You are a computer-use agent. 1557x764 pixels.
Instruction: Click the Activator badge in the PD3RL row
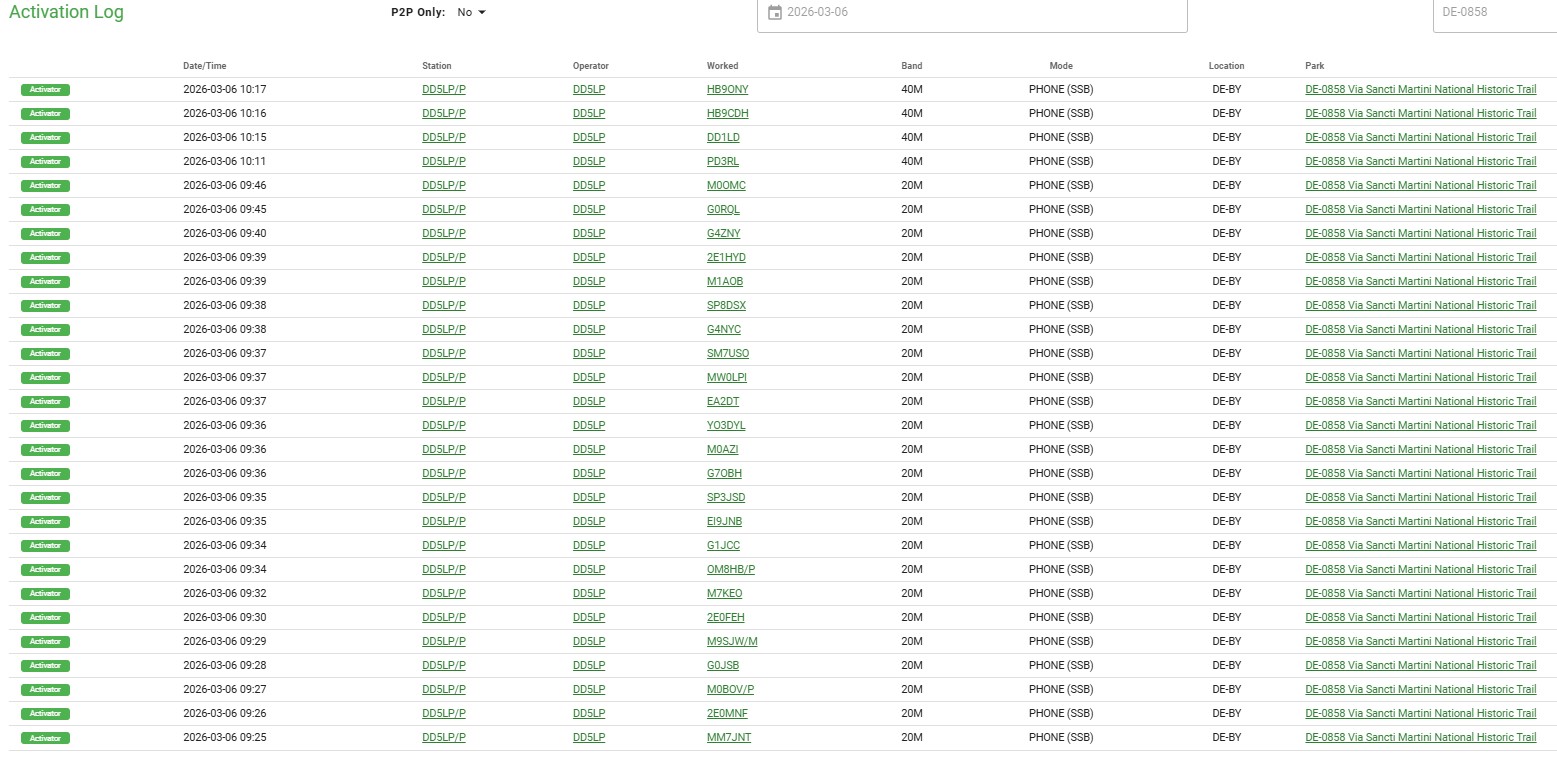tap(45, 162)
